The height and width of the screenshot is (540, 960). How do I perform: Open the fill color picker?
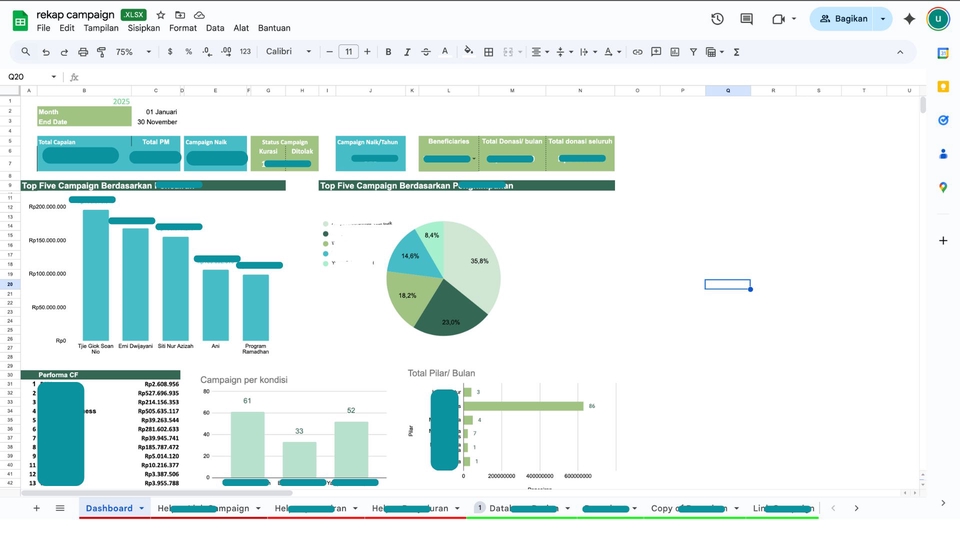point(470,52)
